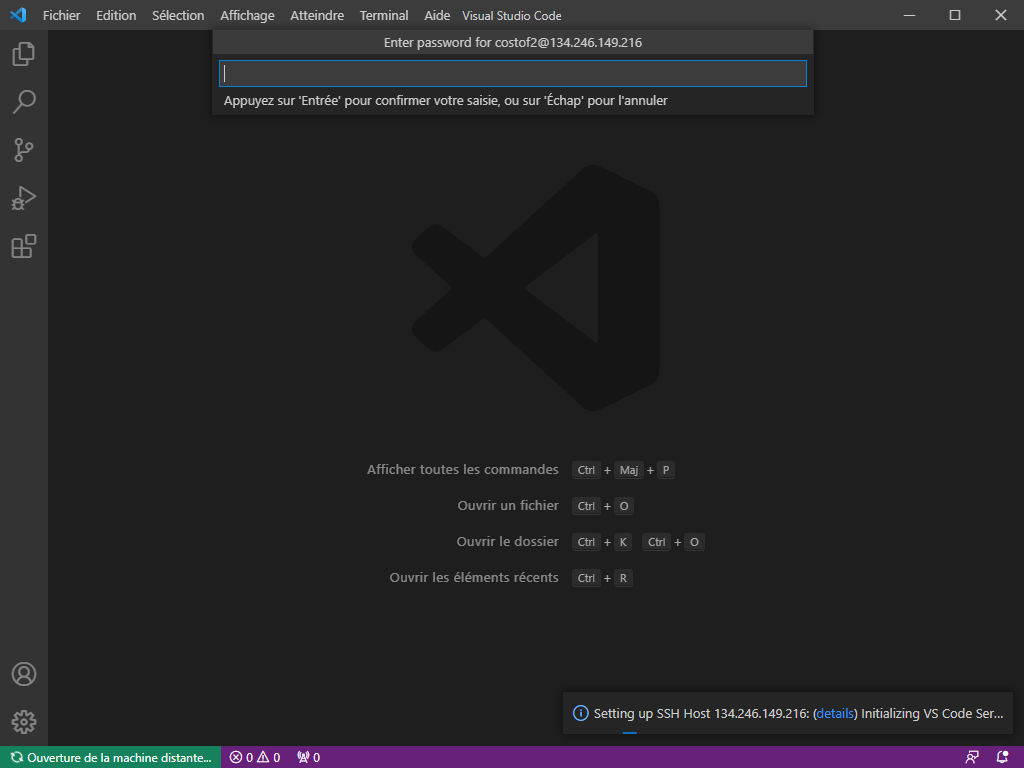This screenshot has width=1024, height=768.
Task: Open the Explorer view in activity bar
Action: tap(24, 54)
